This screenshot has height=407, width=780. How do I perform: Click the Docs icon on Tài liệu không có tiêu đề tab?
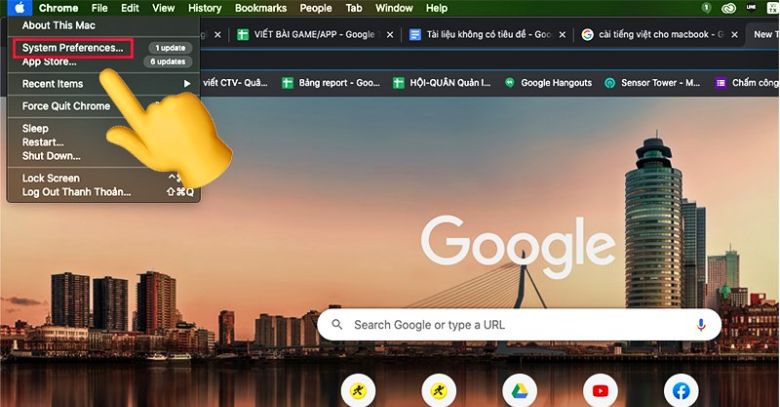click(415, 34)
